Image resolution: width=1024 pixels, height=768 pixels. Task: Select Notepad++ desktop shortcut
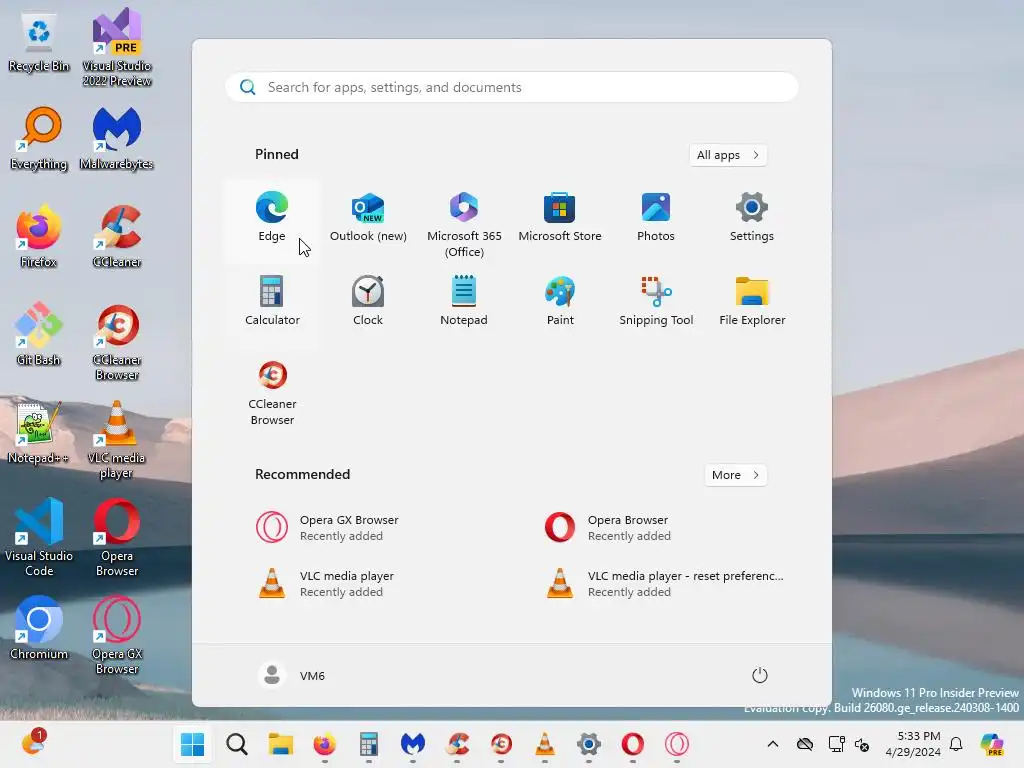[39, 432]
